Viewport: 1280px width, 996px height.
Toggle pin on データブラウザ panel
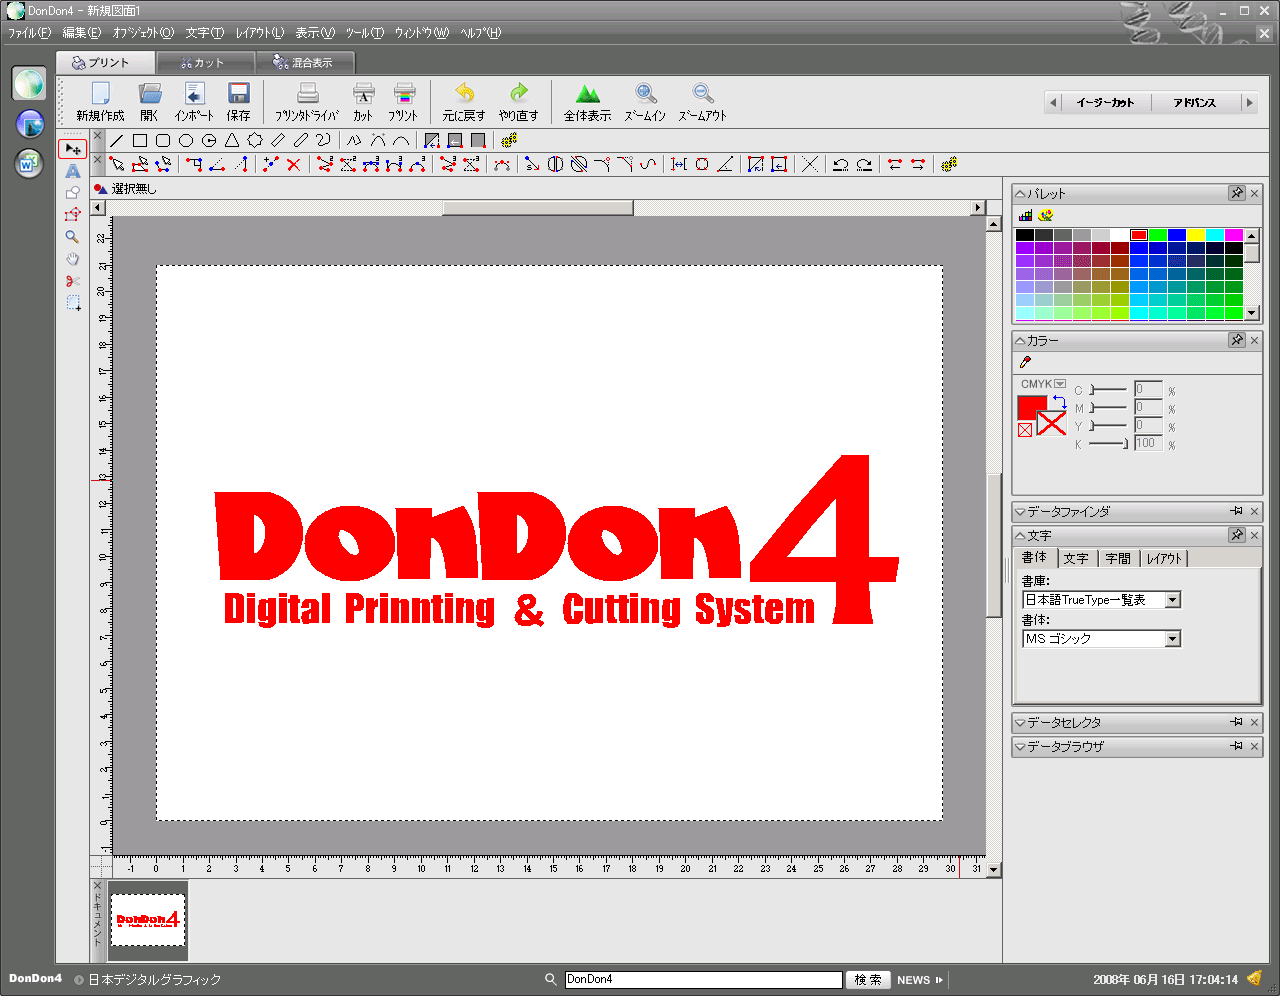(1237, 746)
